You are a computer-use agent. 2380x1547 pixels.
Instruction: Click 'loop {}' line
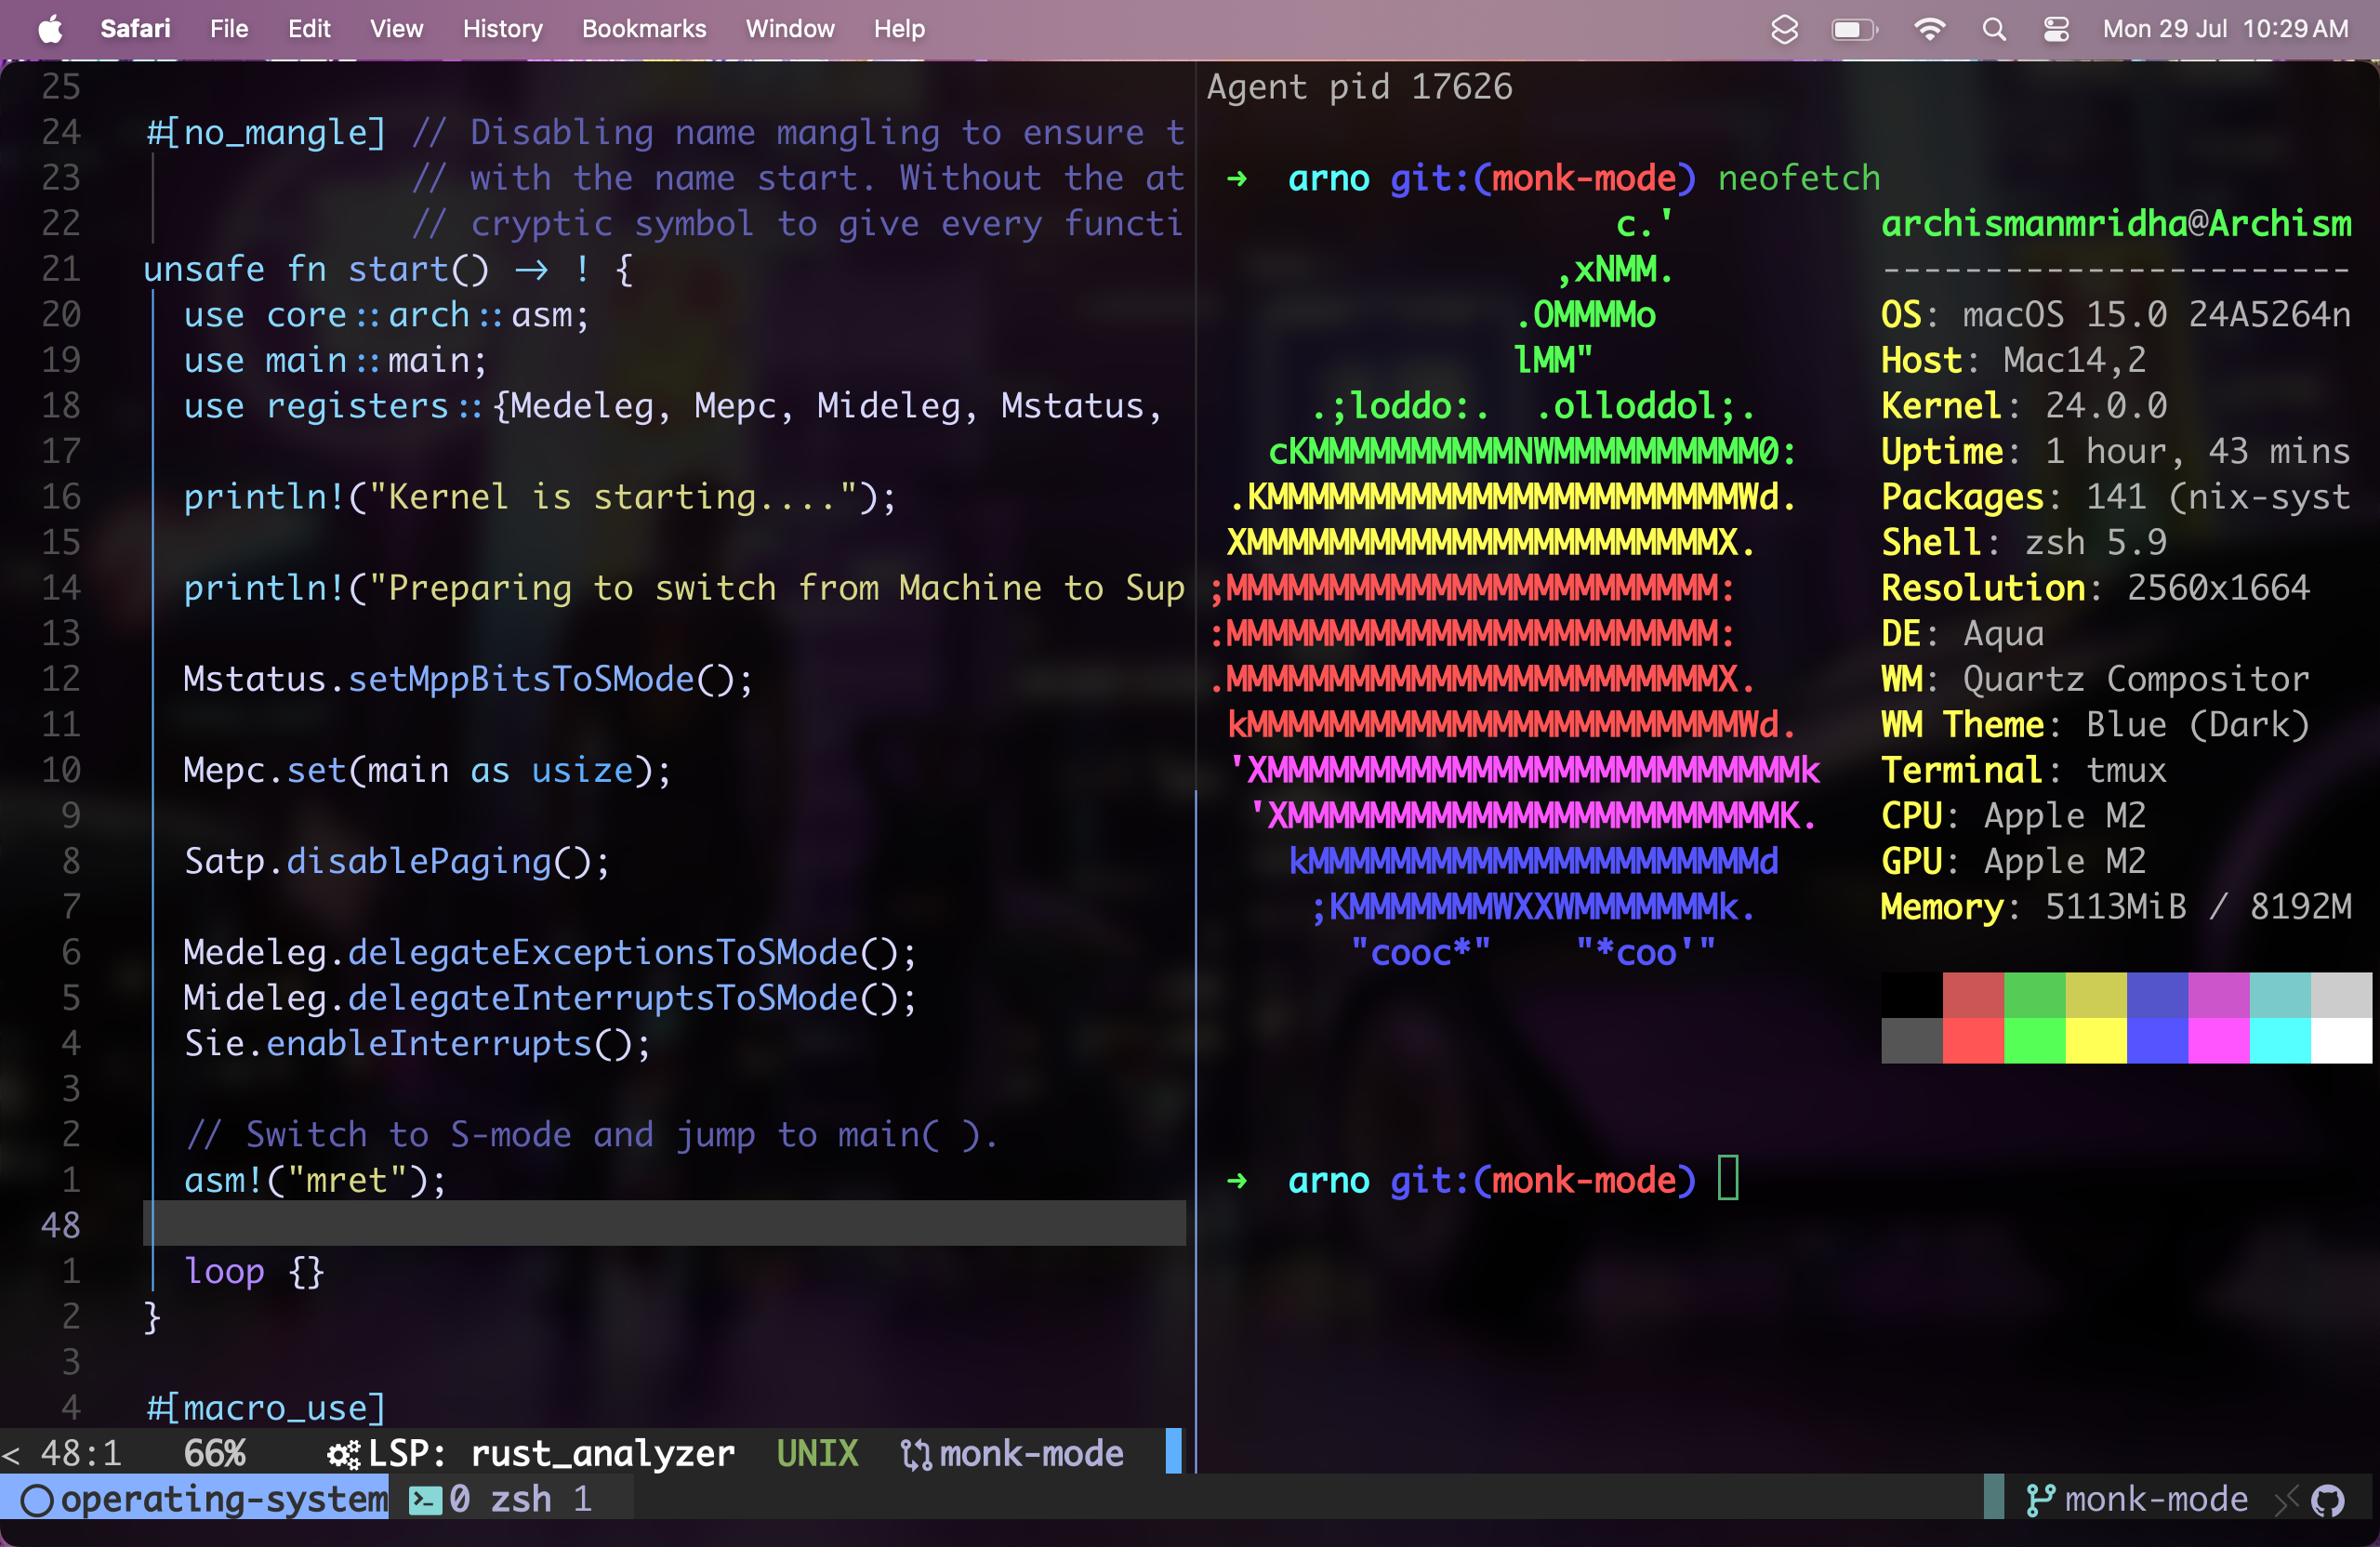254,1271
